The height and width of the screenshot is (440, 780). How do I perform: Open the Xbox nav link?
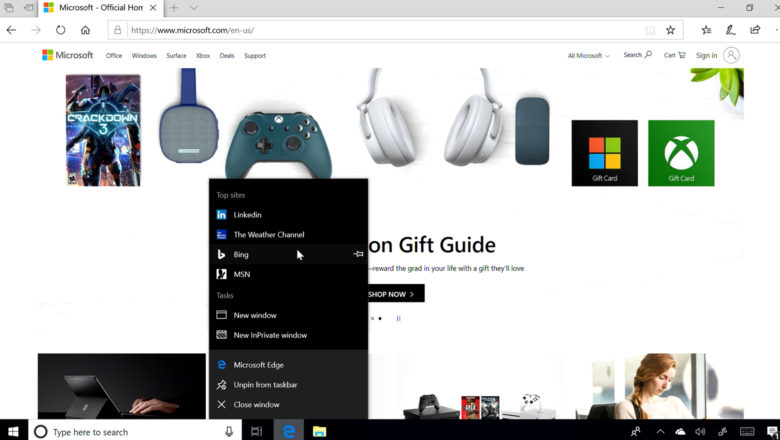tap(203, 56)
